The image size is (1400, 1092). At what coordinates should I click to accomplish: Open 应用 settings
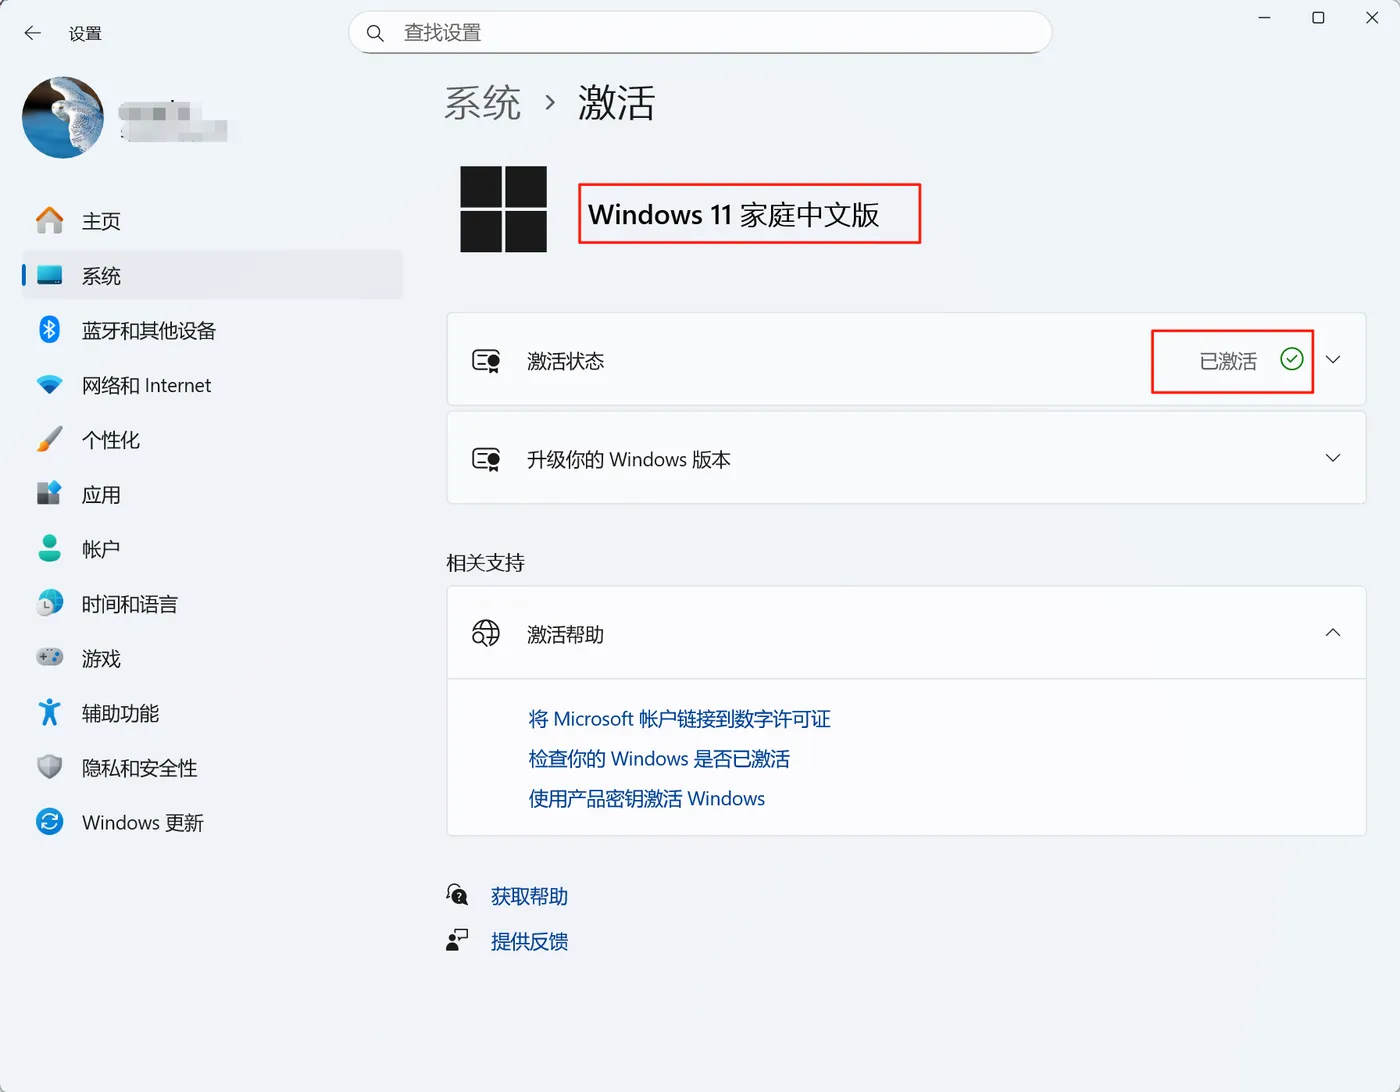[212, 494]
